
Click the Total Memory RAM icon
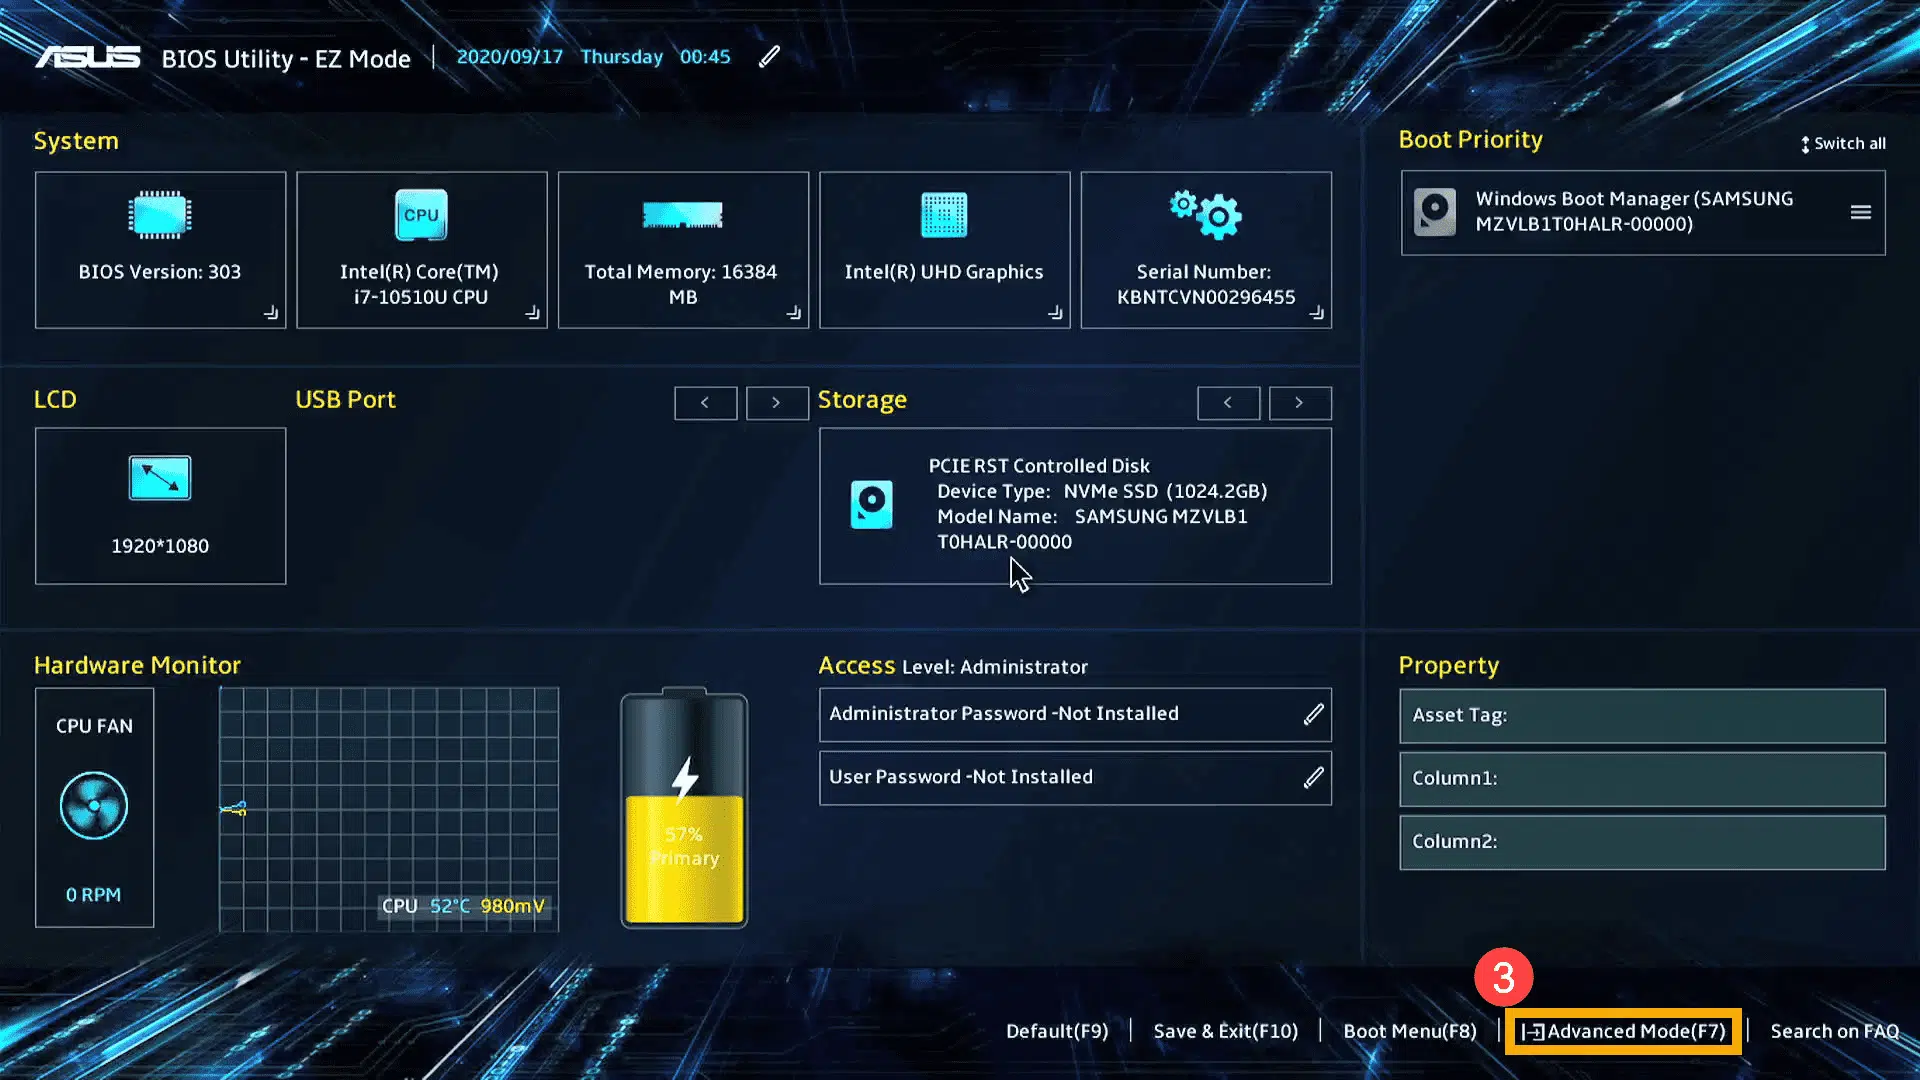point(683,215)
